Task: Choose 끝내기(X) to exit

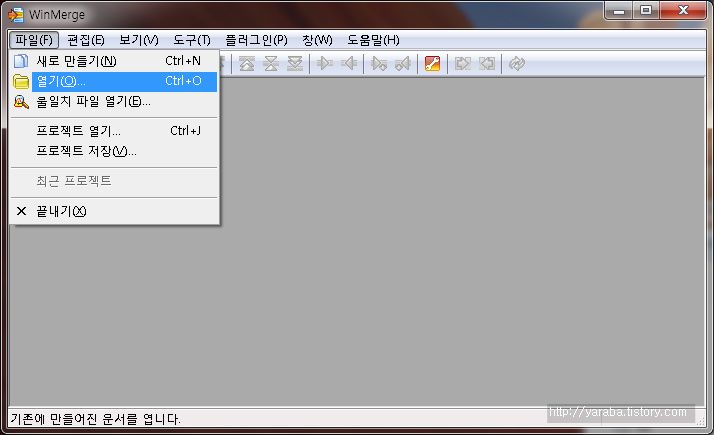Action: 114,211
